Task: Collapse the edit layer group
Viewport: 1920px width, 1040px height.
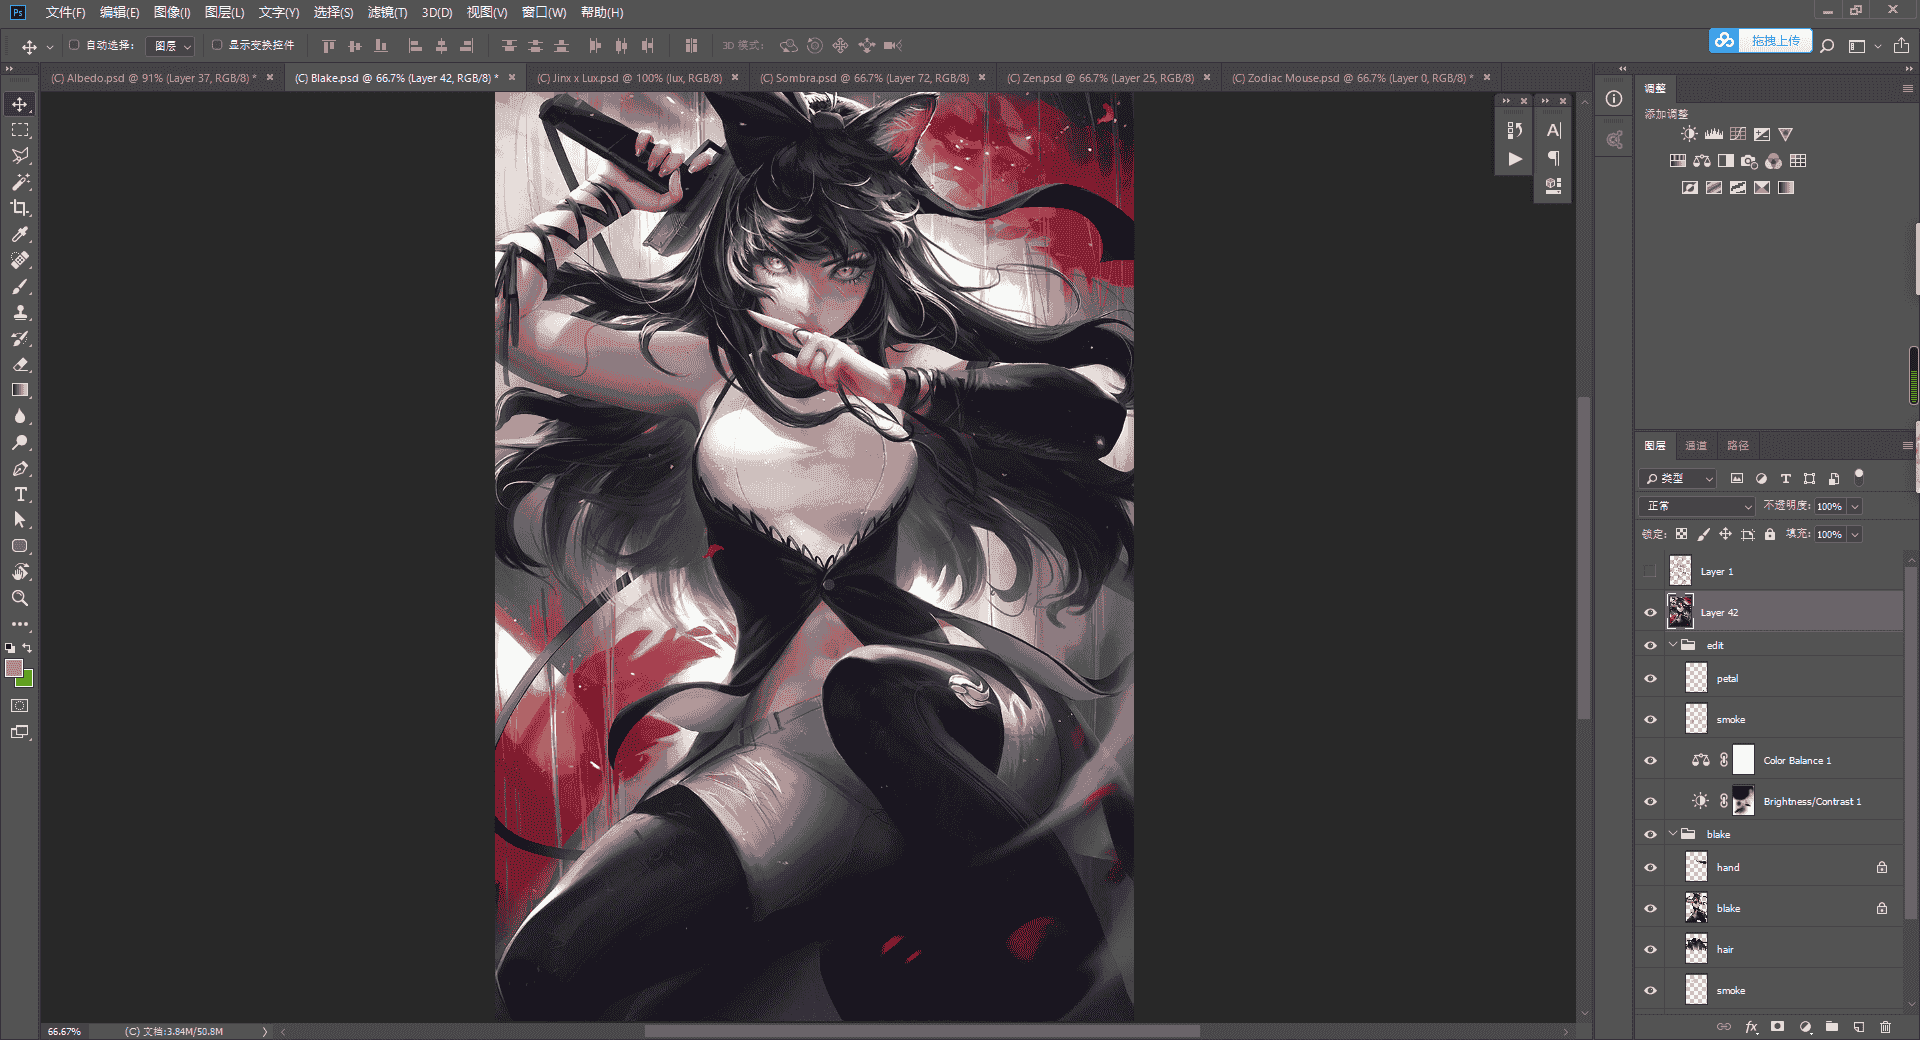Action: tap(1673, 645)
